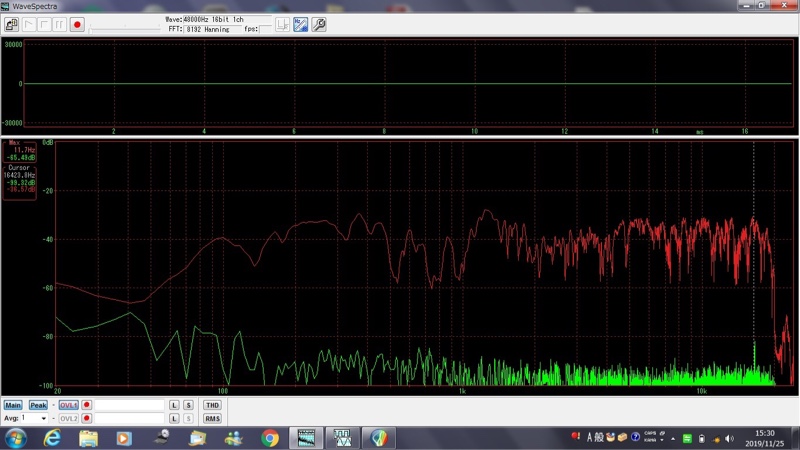800x450 pixels.
Task: Click the green network transfer tray icon
Action: (687, 439)
